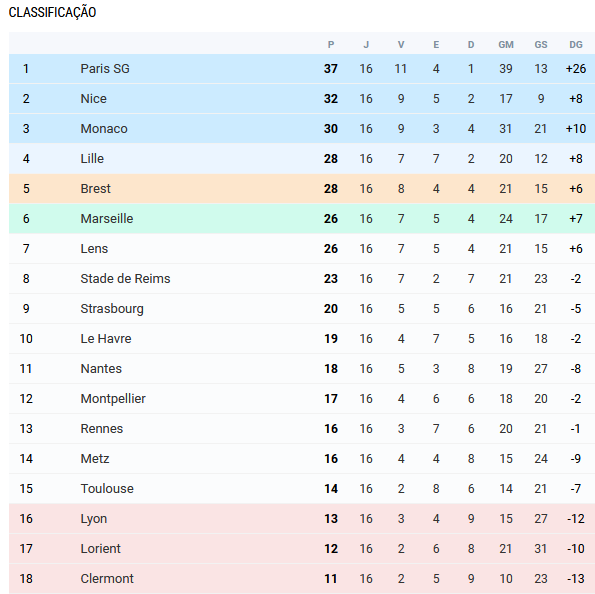Open the Montpellier team link
The image size is (595, 594).
click(x=113, y=399)
